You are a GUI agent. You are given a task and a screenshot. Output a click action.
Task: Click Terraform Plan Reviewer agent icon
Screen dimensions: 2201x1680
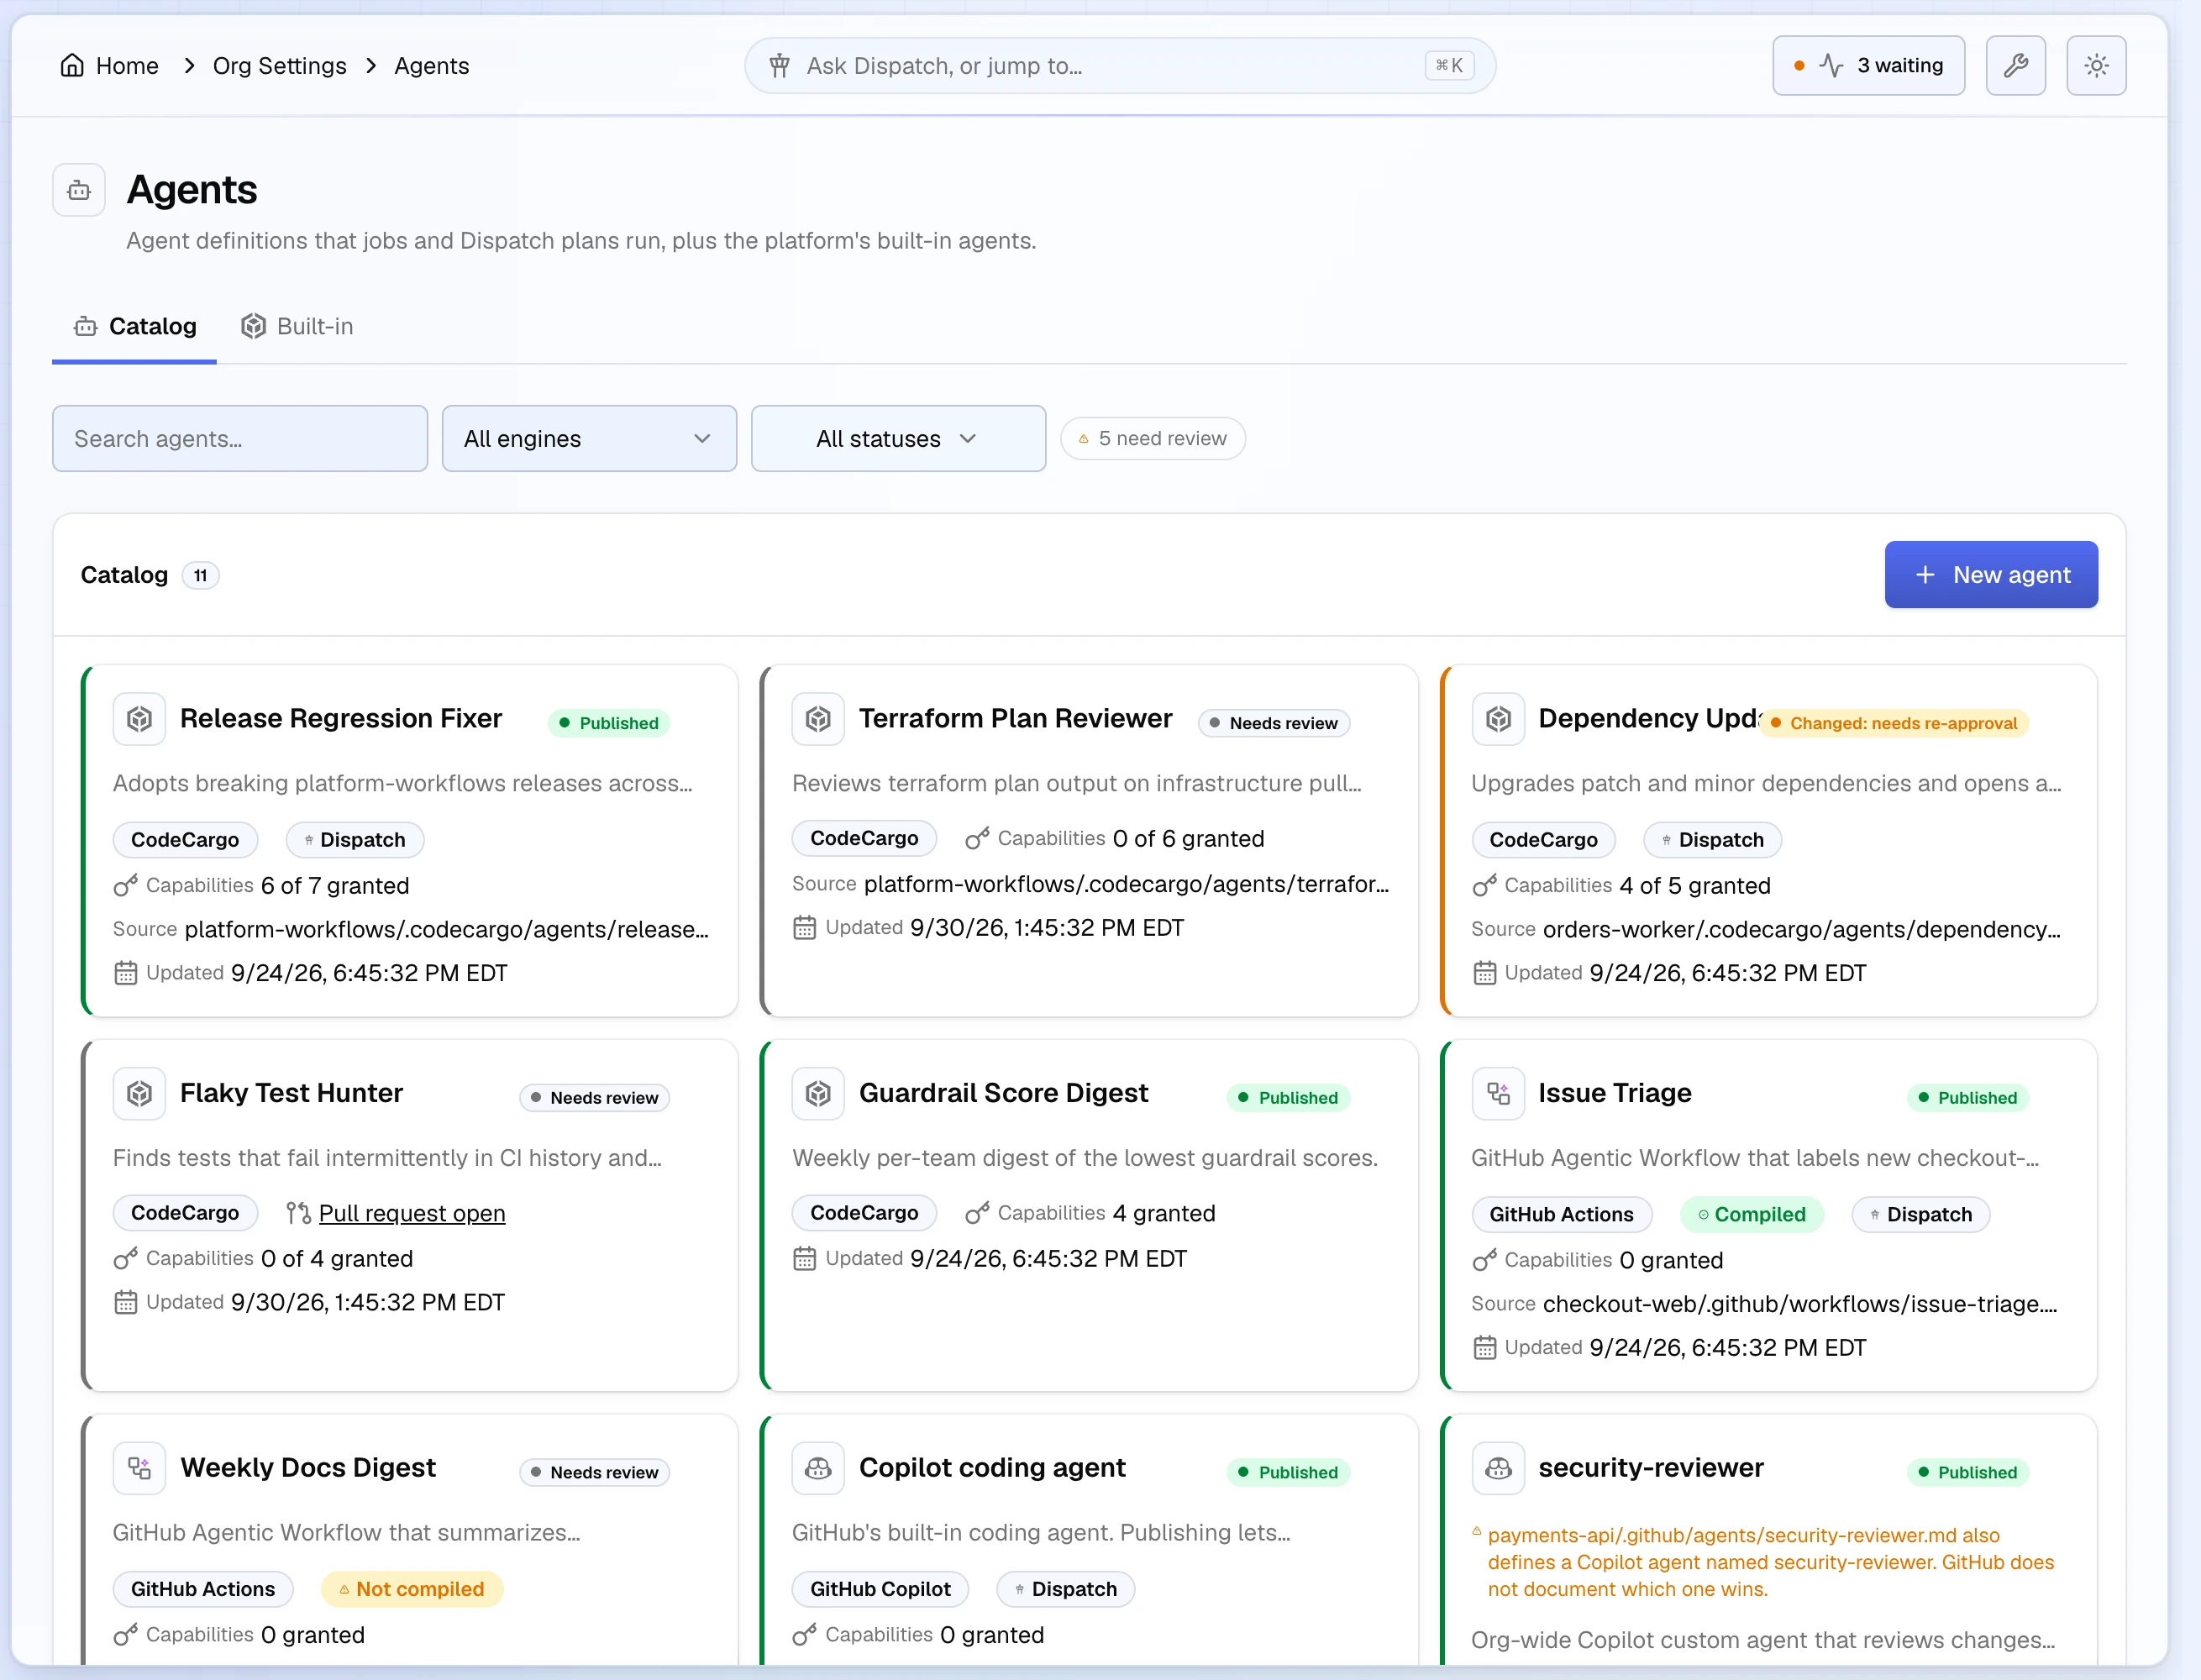(x=818, y=719)
